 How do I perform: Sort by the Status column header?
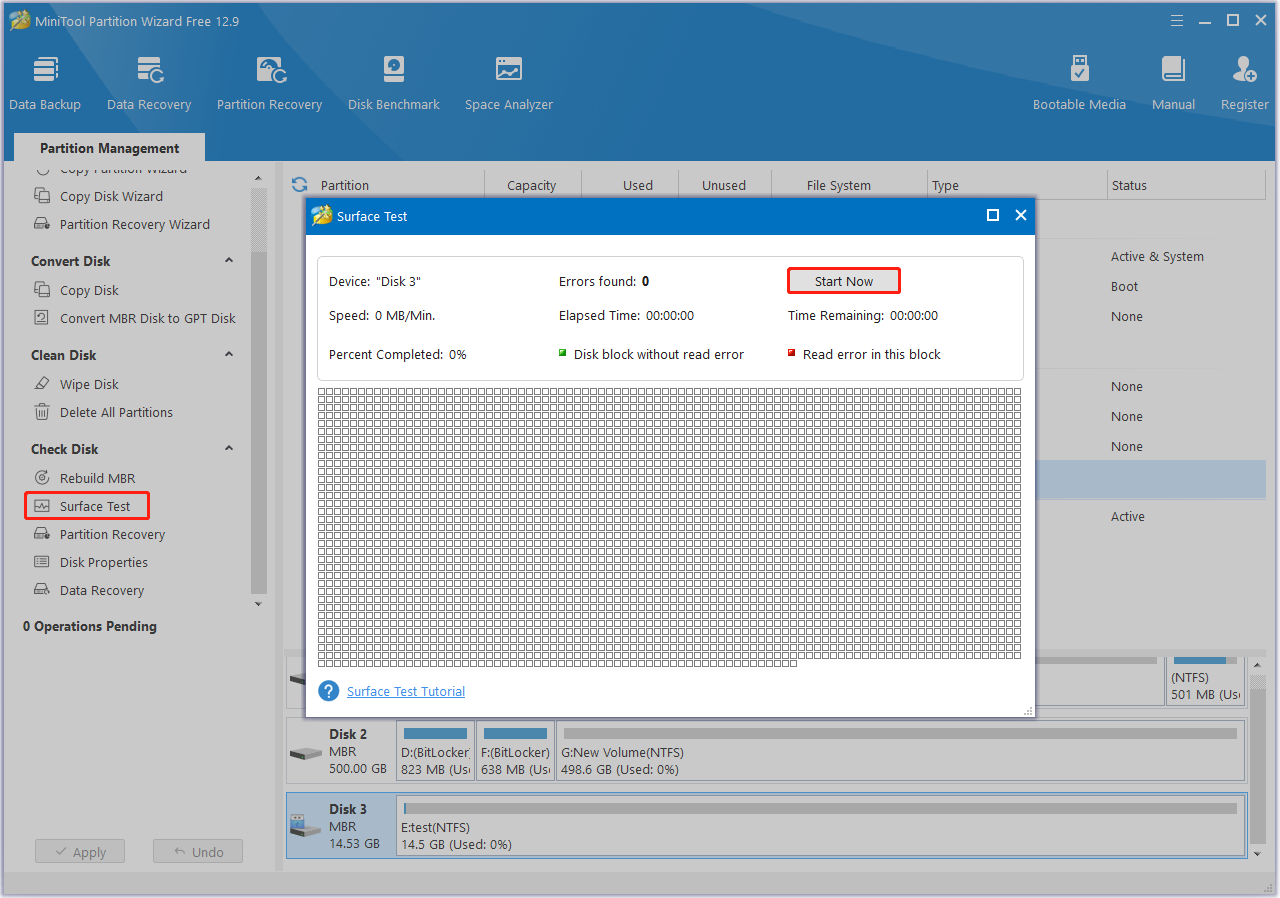[1129, 185]
